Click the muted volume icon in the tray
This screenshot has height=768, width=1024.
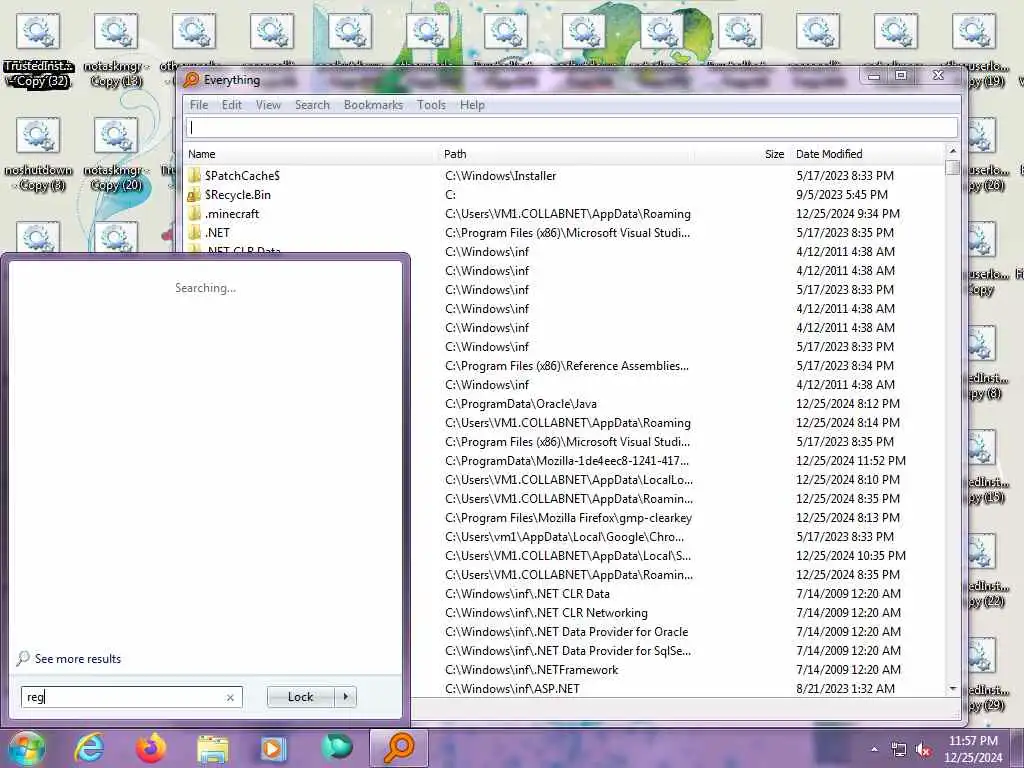923,750
